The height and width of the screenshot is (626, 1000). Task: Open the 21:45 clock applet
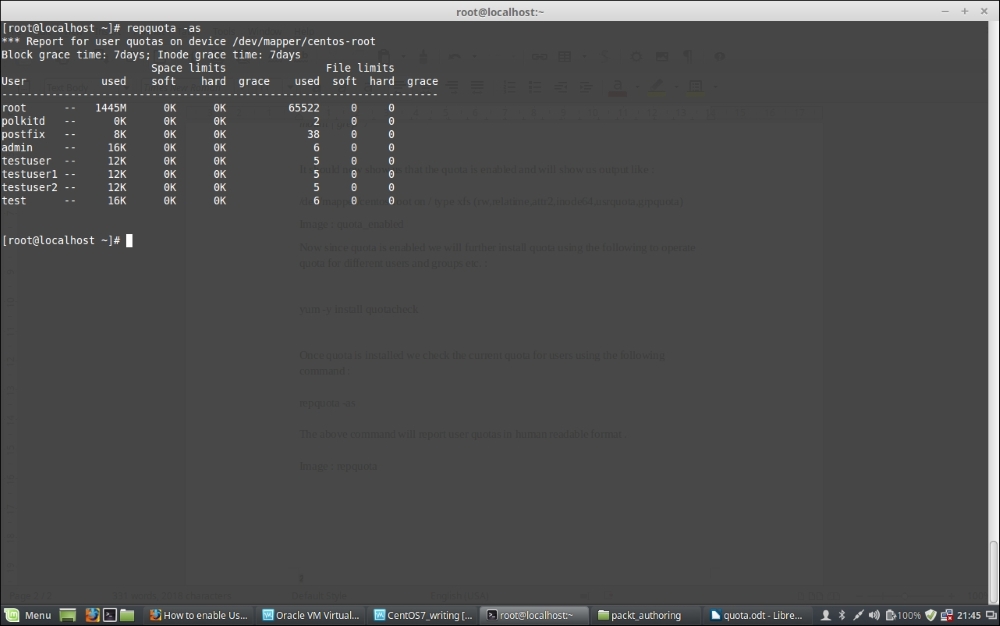[x=969, y=615]
